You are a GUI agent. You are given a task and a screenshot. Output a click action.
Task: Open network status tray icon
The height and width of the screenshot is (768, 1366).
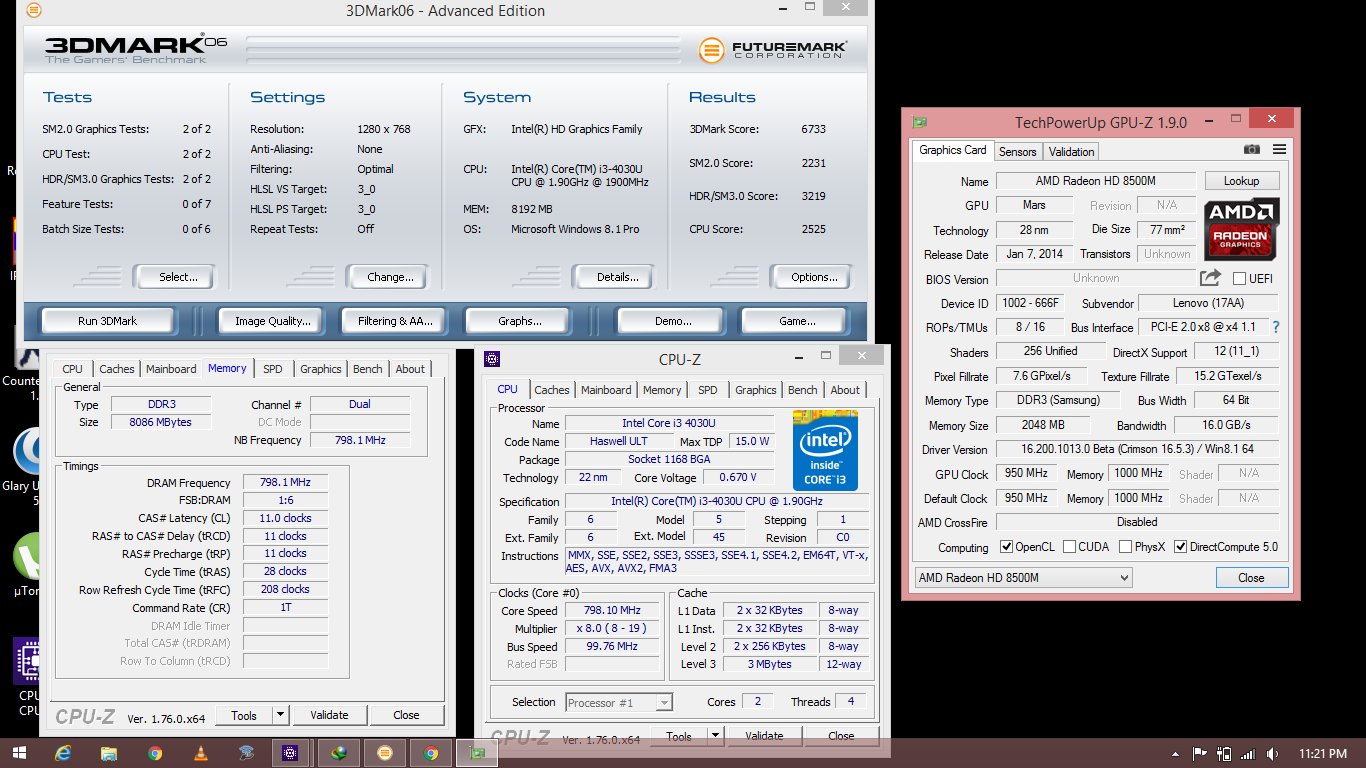pyautogui.click(x=1249, y=754)
